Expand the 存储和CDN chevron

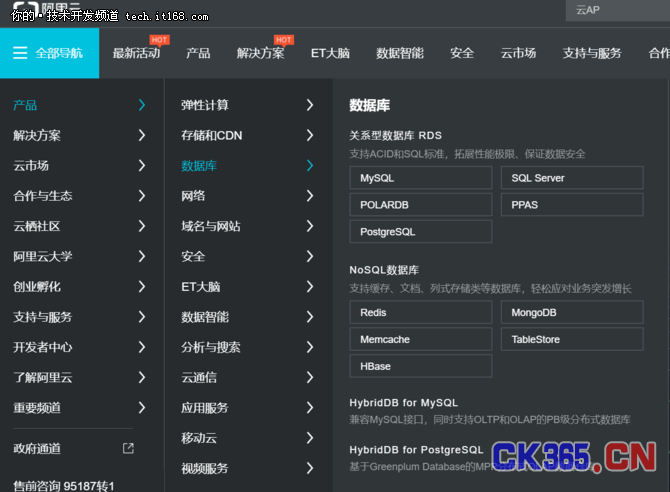tap(310, 136)
